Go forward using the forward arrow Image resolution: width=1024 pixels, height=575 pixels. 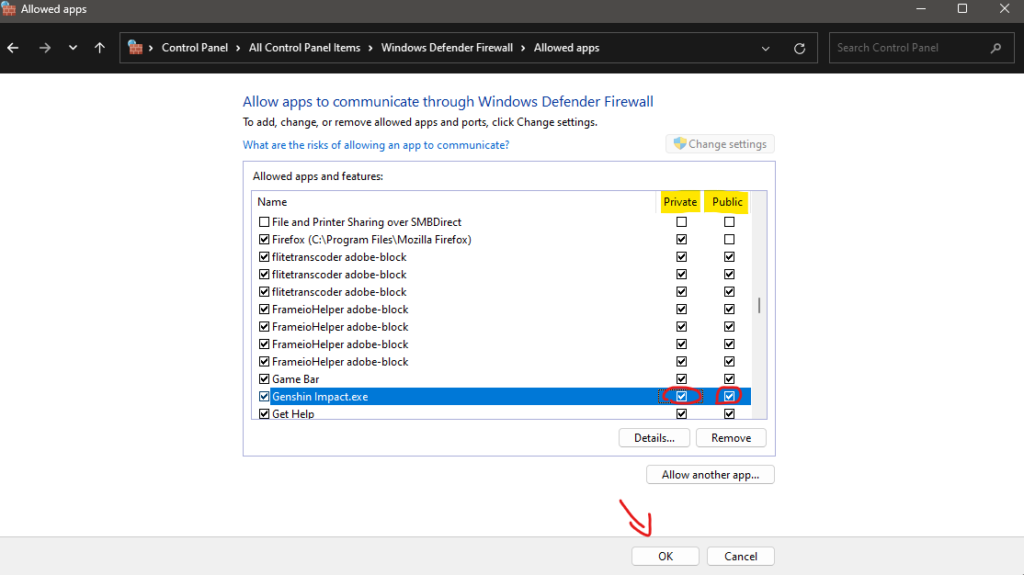44,48
